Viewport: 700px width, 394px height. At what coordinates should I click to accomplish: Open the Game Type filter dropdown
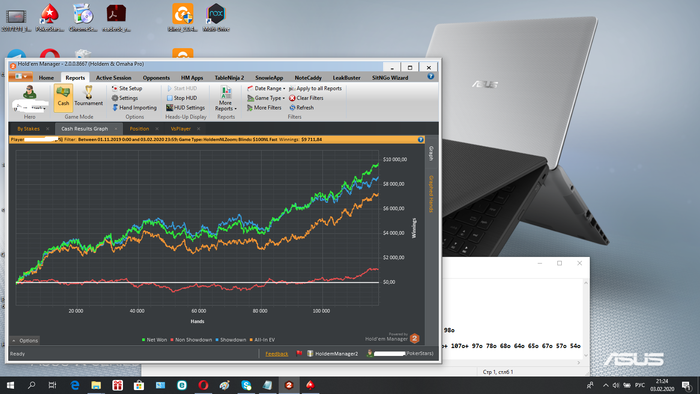tap(266, 98)
